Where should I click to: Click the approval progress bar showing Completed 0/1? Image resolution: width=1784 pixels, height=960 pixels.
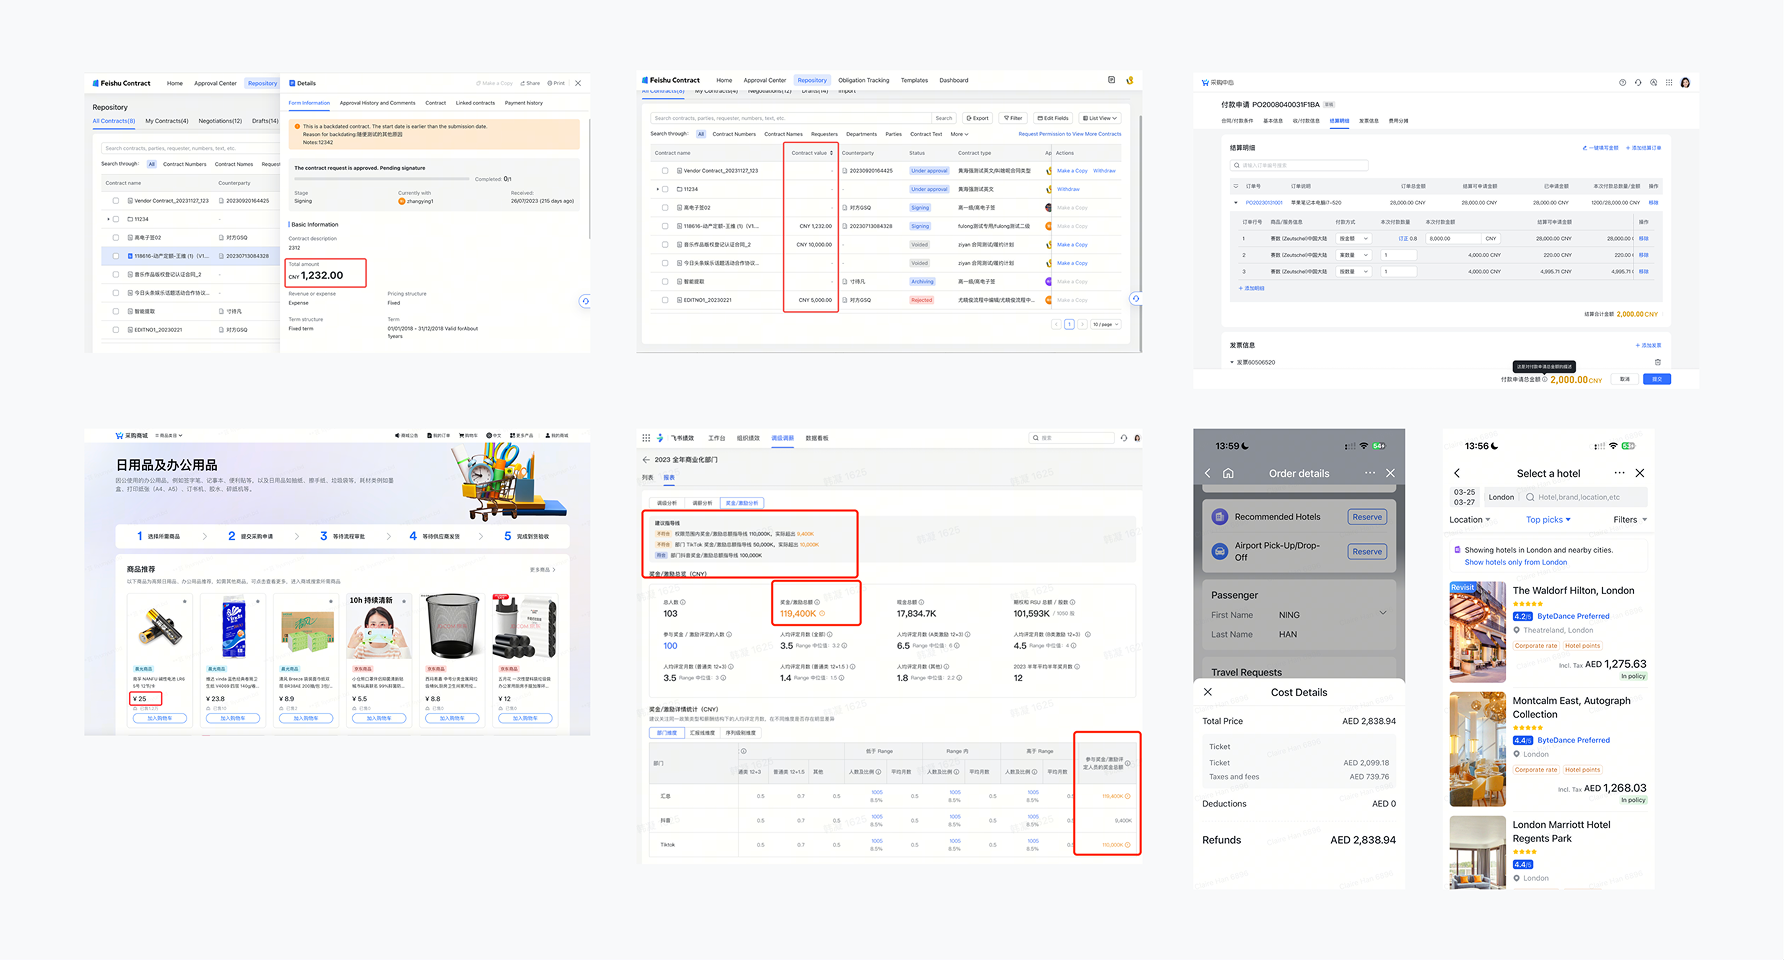[380, 180]
